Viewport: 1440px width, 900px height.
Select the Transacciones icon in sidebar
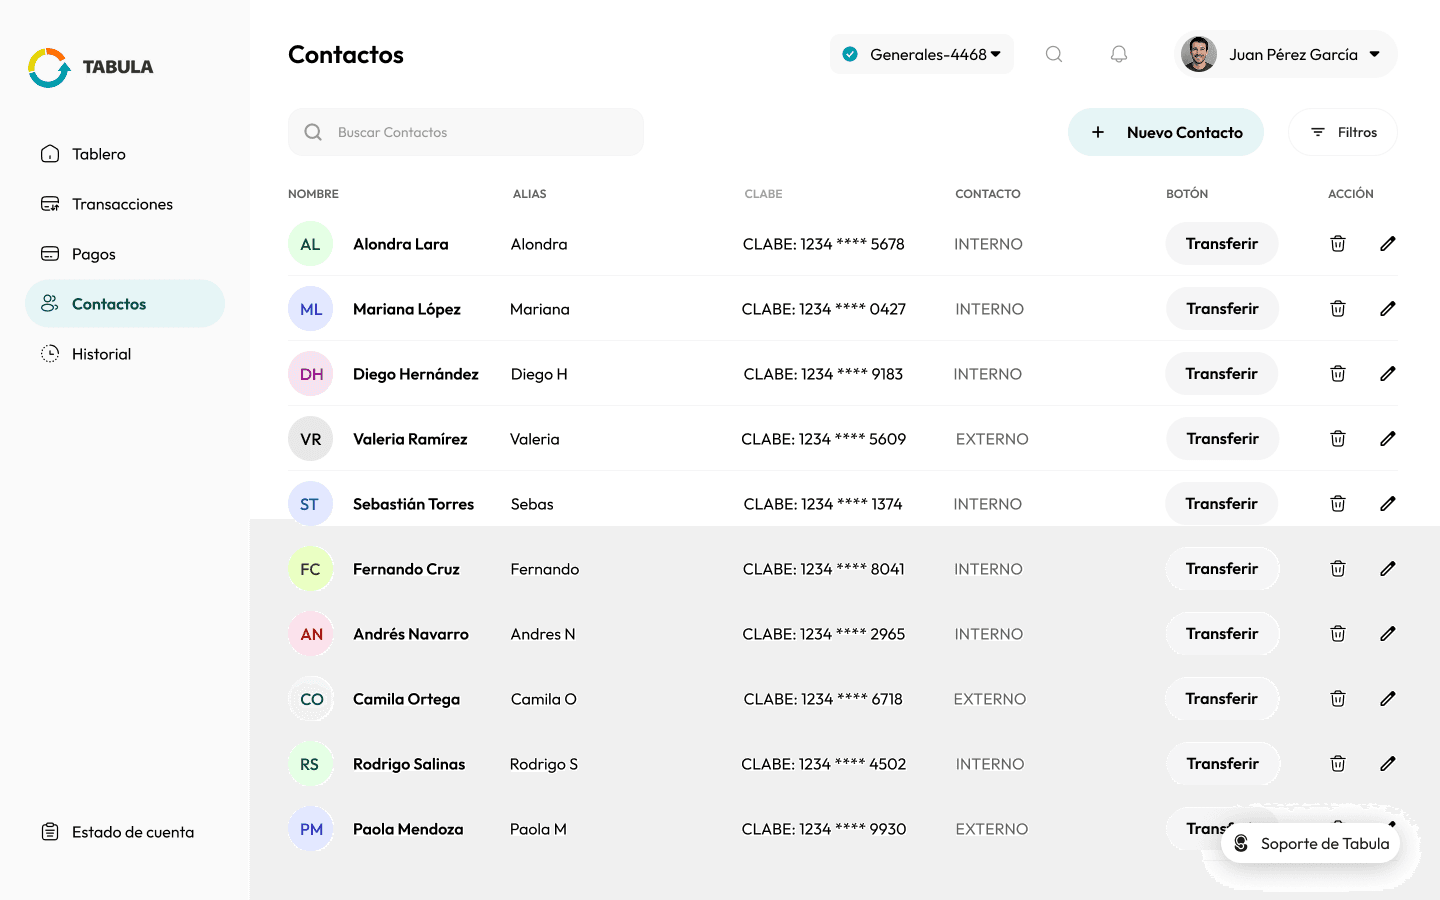coord(50,203)
